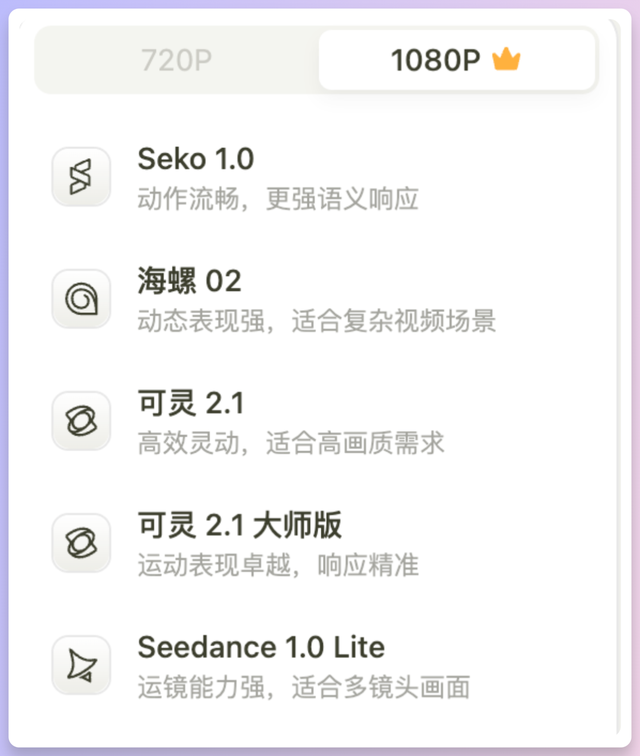Switch to the 720P resolution tab
Image resolution: width=640 pixels, height=756 pixels.
tap(176, 61)
